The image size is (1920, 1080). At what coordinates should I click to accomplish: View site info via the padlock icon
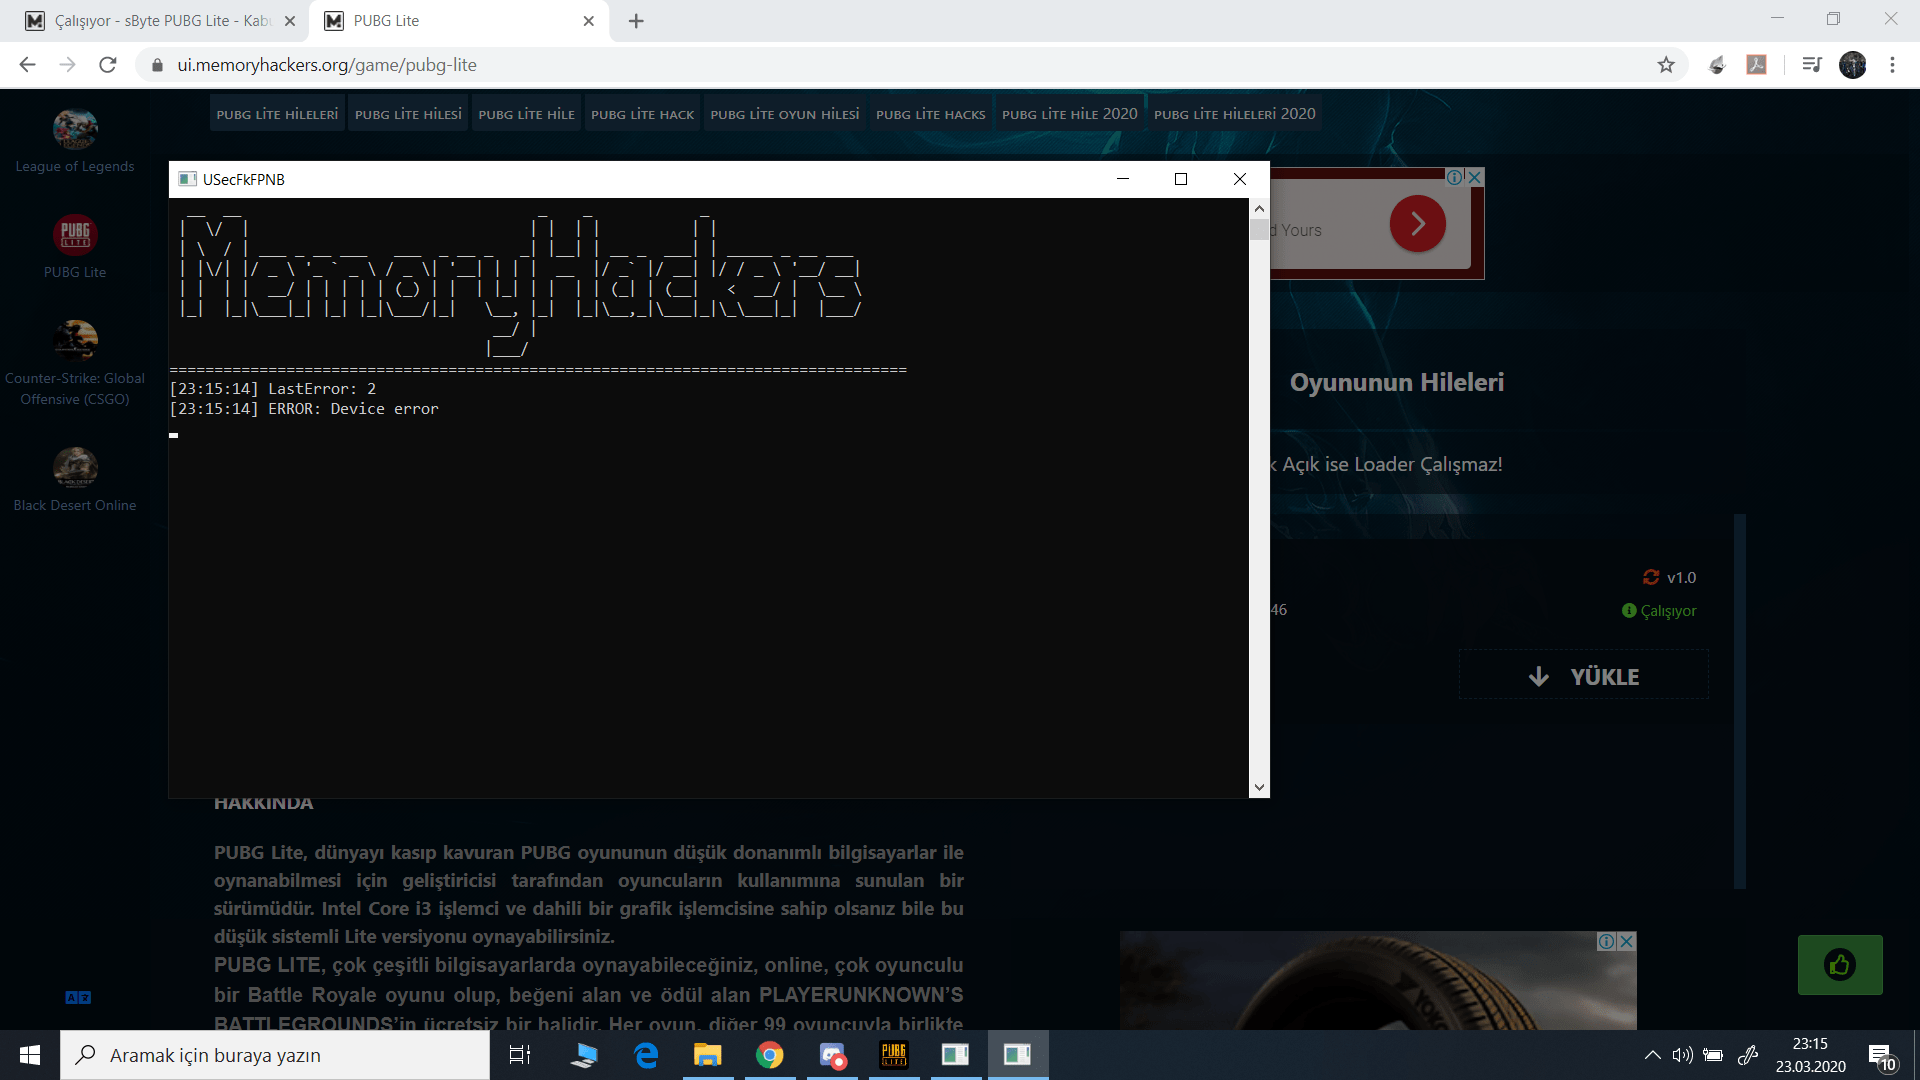point(157,65)
